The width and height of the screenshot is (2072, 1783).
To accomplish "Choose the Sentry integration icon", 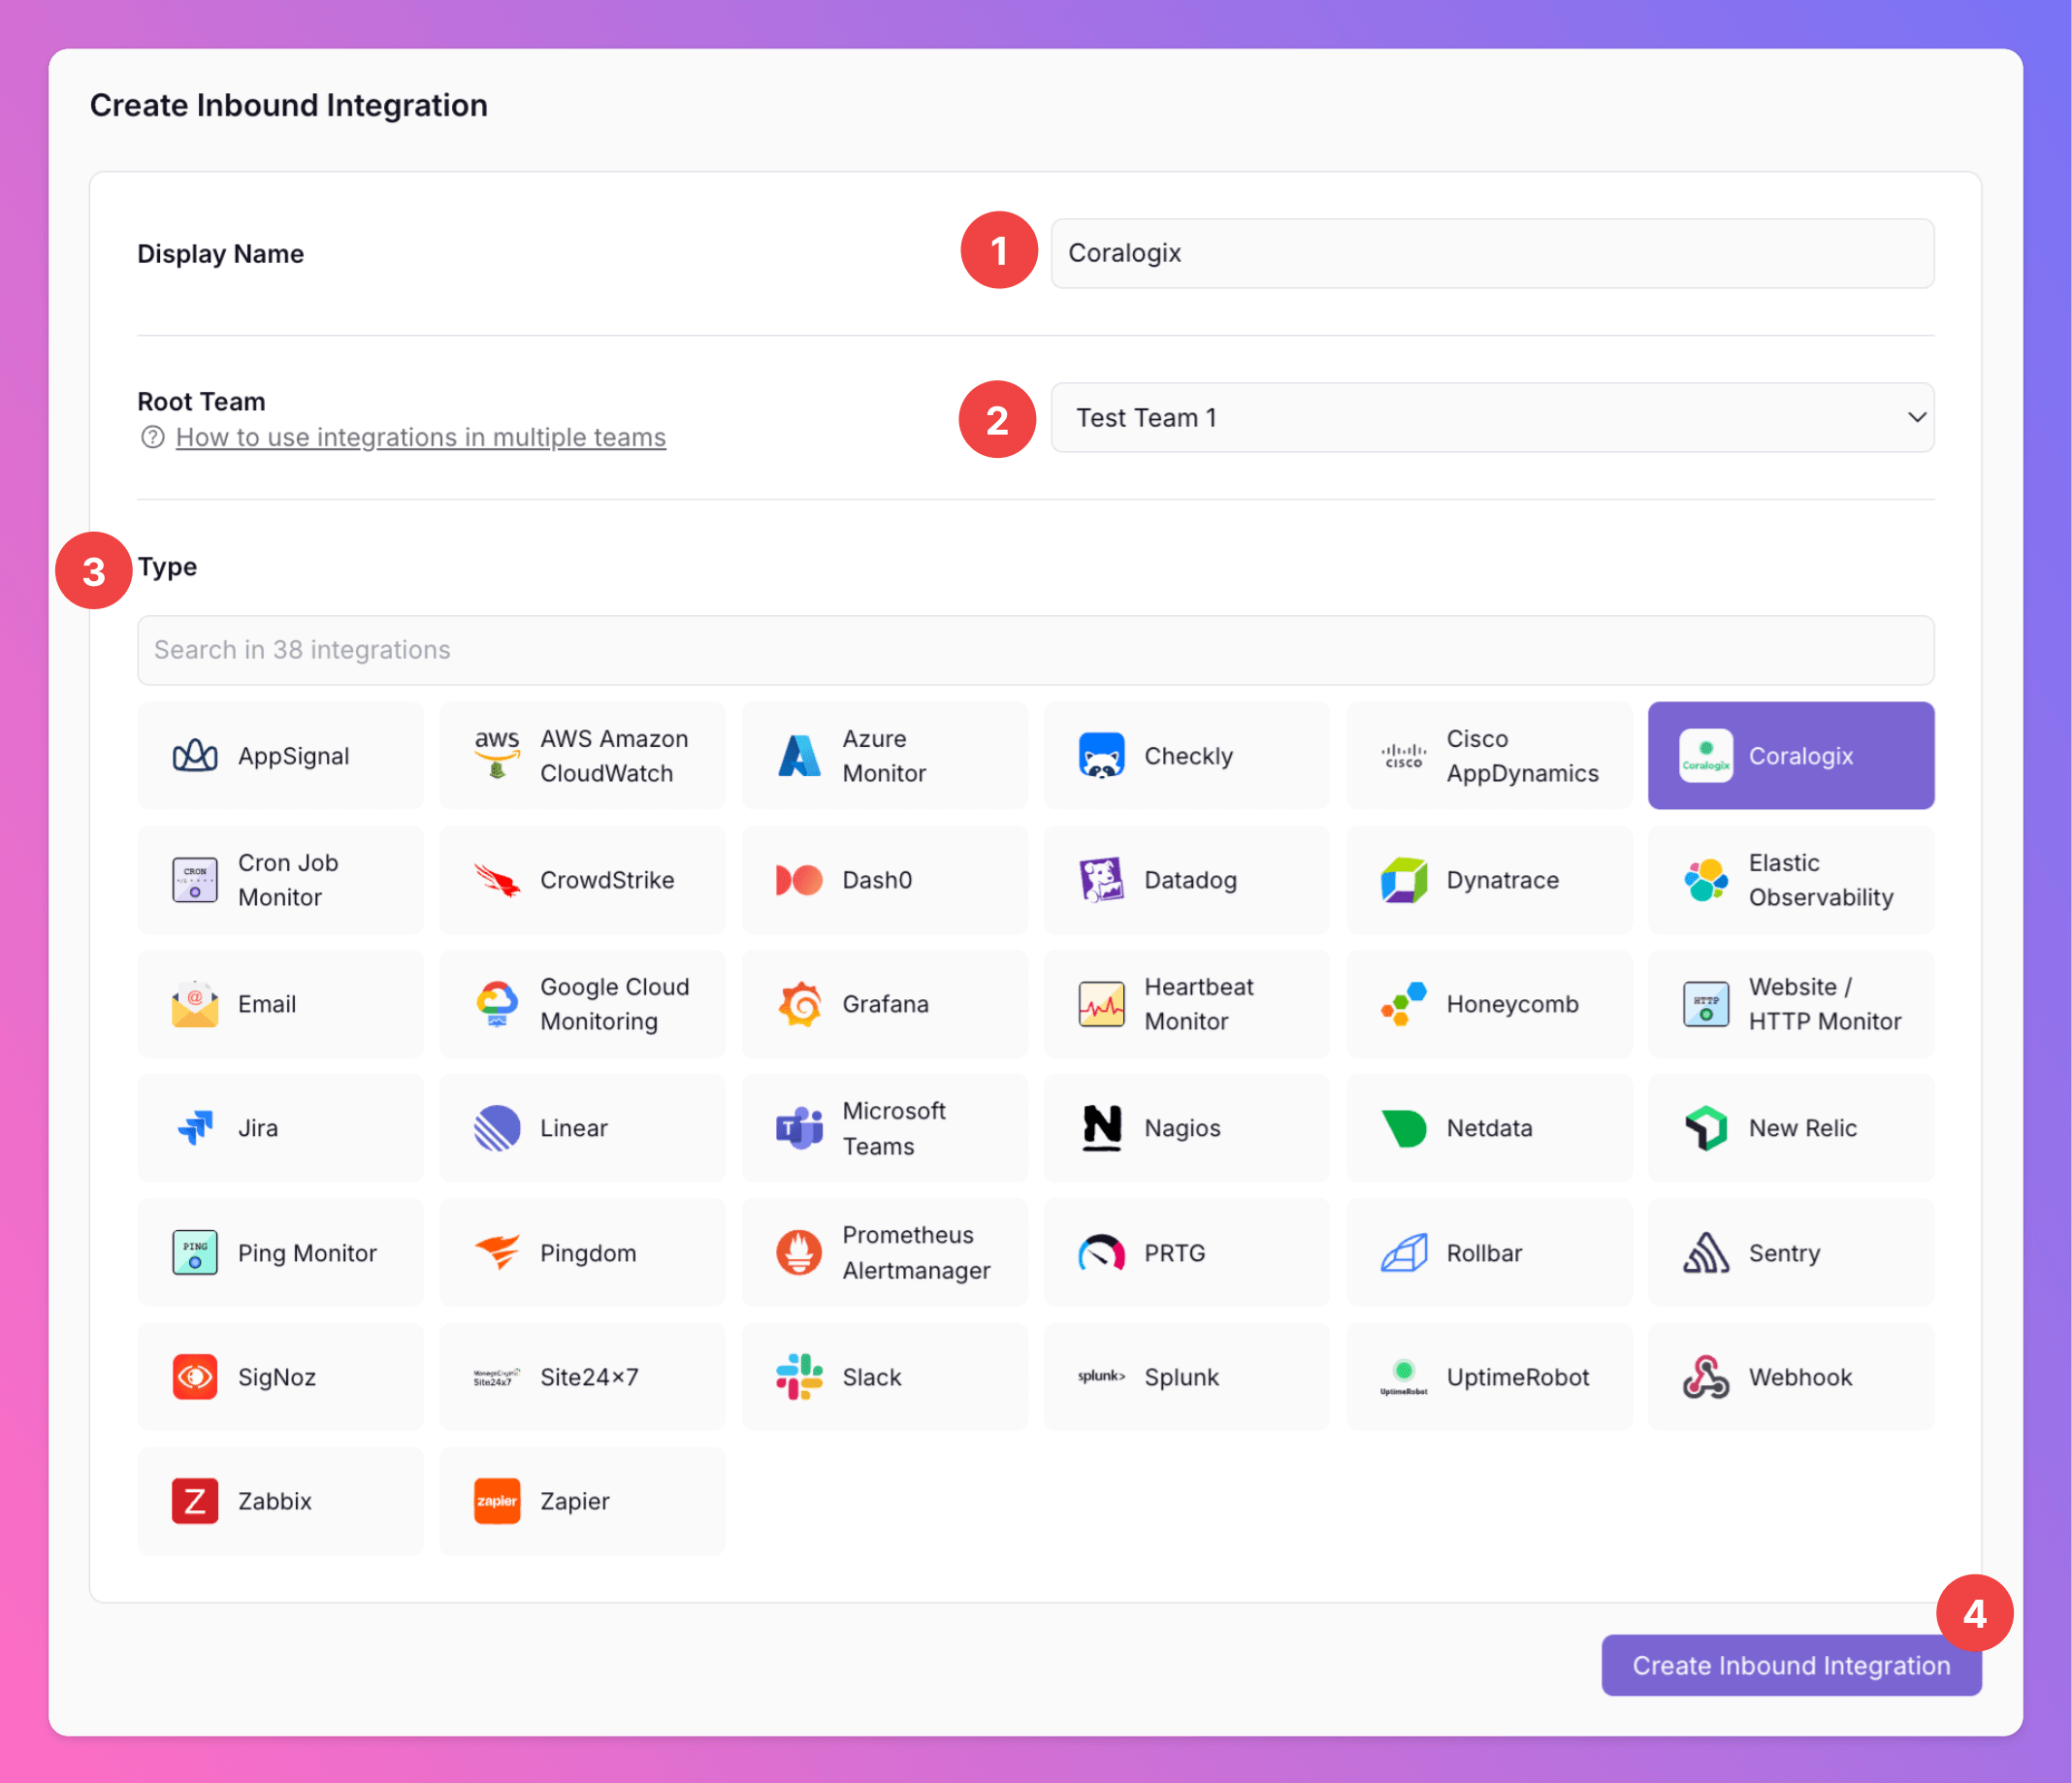I will (x=1706, y=1253).
